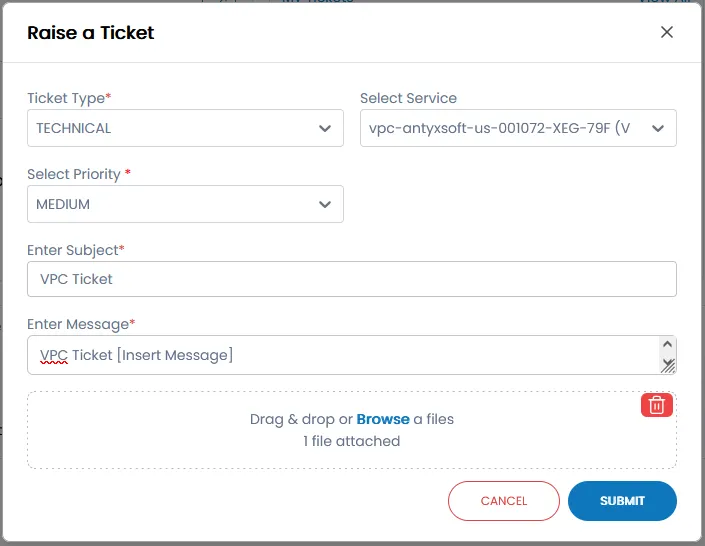705x546 pixels.
Task: Focus the Enter Subject field with VPC Ticket
Action: (x=350, y=279)
